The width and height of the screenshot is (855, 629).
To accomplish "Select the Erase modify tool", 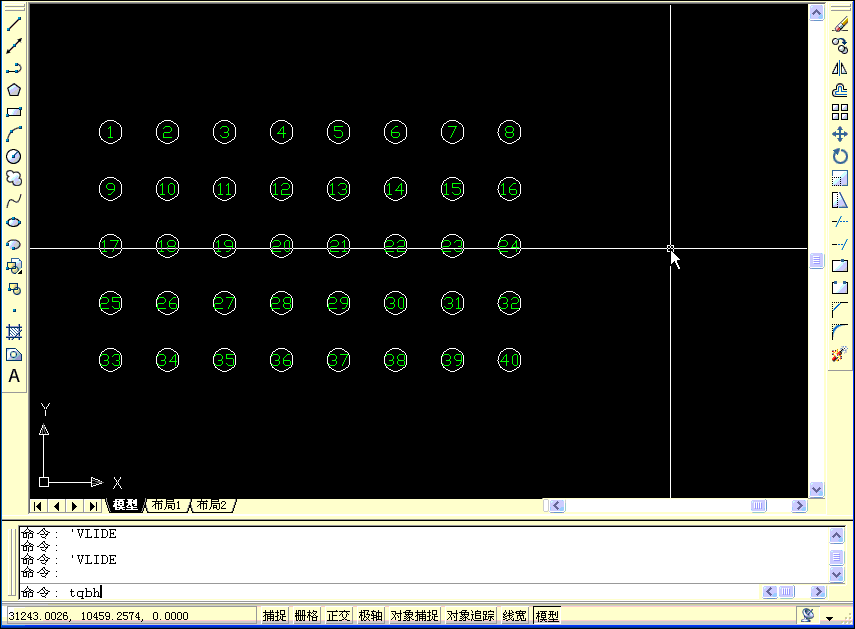I will point(840,24).
